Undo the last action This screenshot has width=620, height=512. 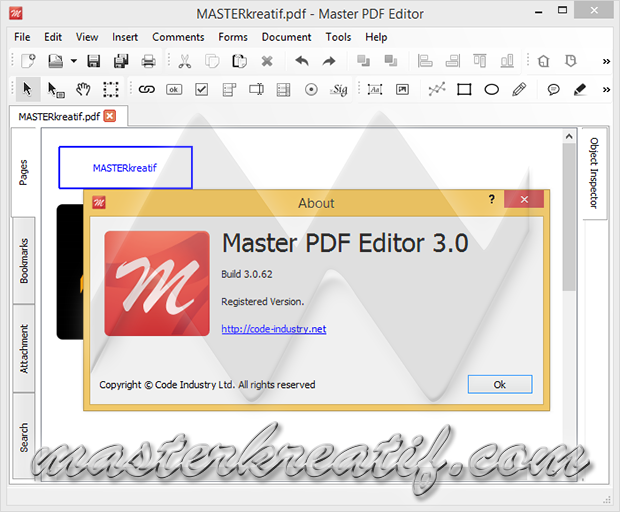[x=302, y=61]
